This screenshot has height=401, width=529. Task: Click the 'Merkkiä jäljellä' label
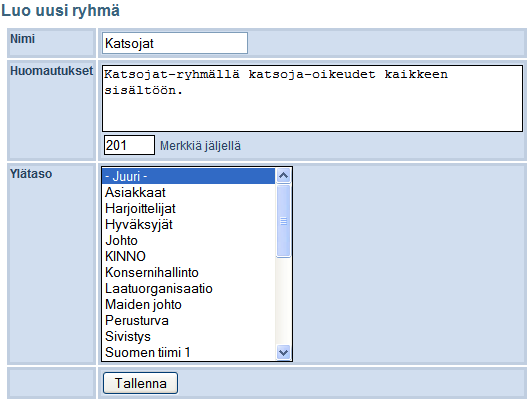click(x=200, y=146)
